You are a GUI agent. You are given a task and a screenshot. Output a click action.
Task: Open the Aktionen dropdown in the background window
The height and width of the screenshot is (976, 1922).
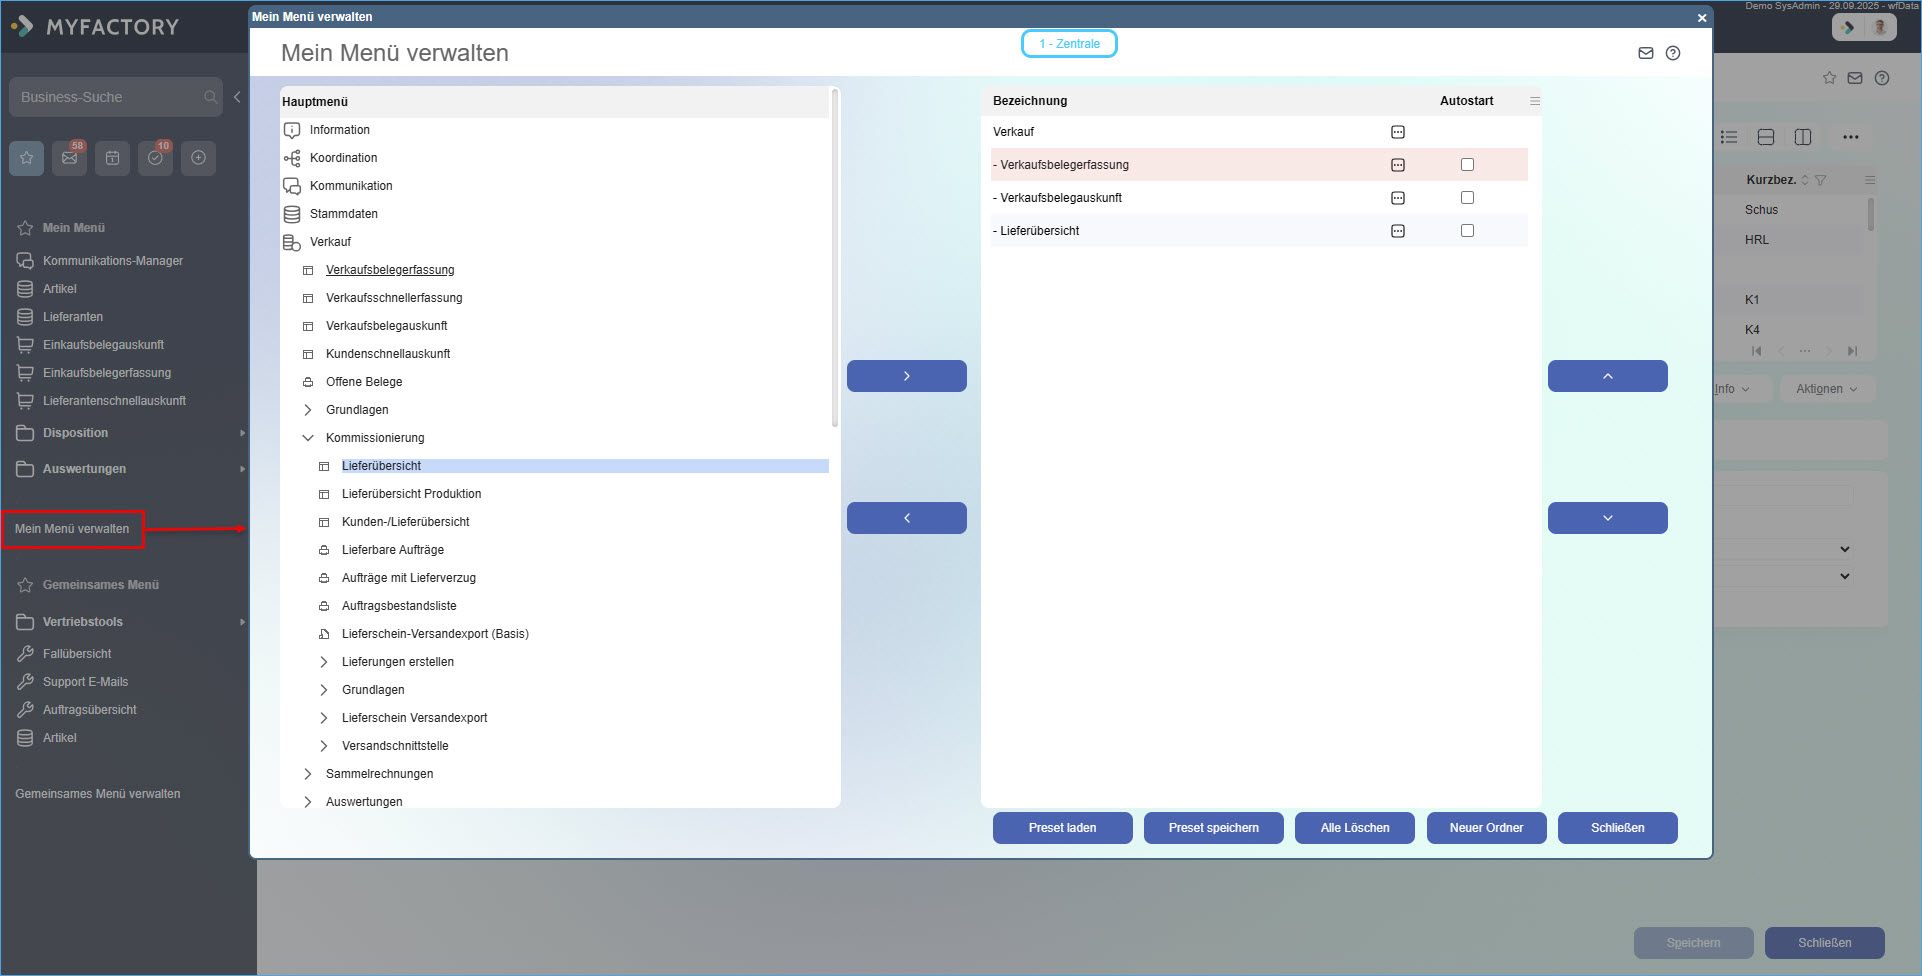coord(1826,389)
